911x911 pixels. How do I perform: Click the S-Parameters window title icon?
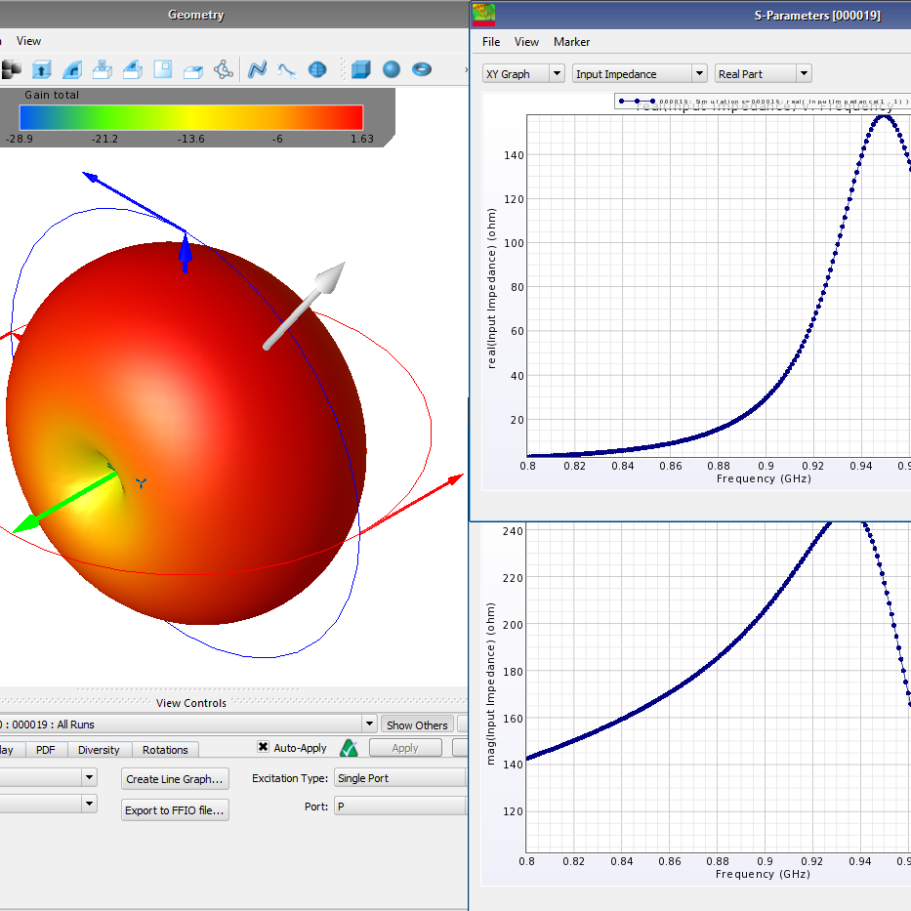point(483,14)
